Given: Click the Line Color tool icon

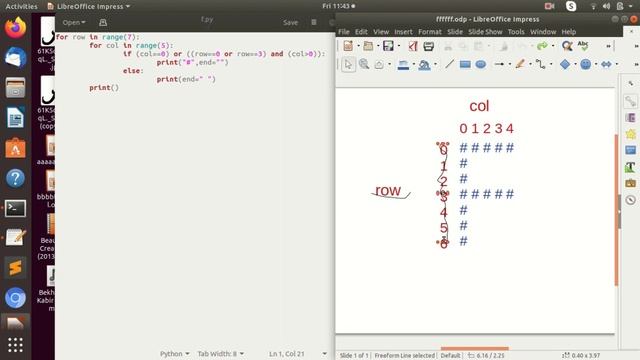Looking at the screenshot, I should coord(403,65).
